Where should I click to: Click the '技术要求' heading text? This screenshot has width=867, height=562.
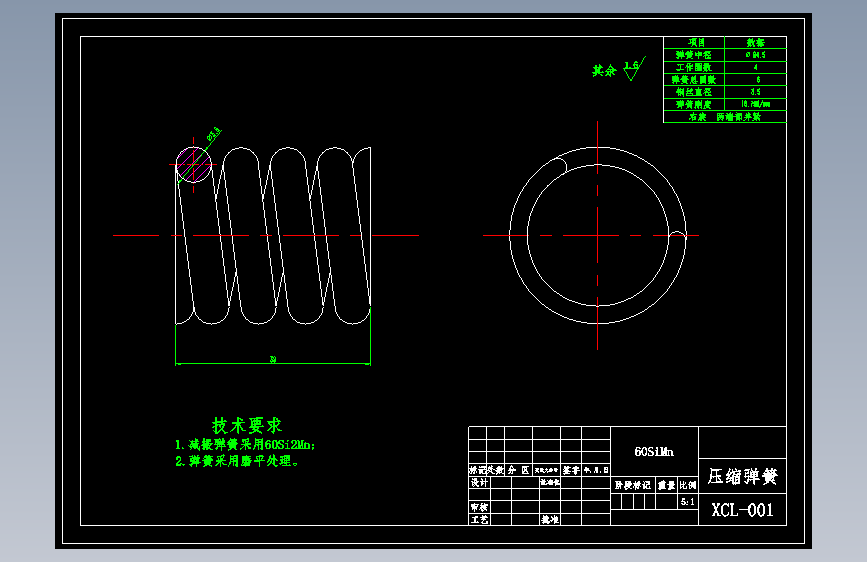pos(247,425)
